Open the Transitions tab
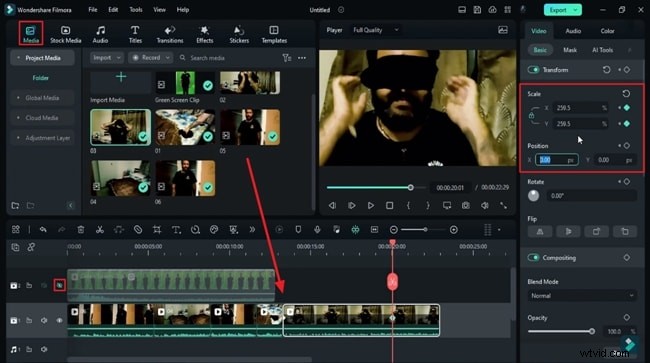Image resolution: width=650 pixels, height=363 pixels. coord(170,34)
